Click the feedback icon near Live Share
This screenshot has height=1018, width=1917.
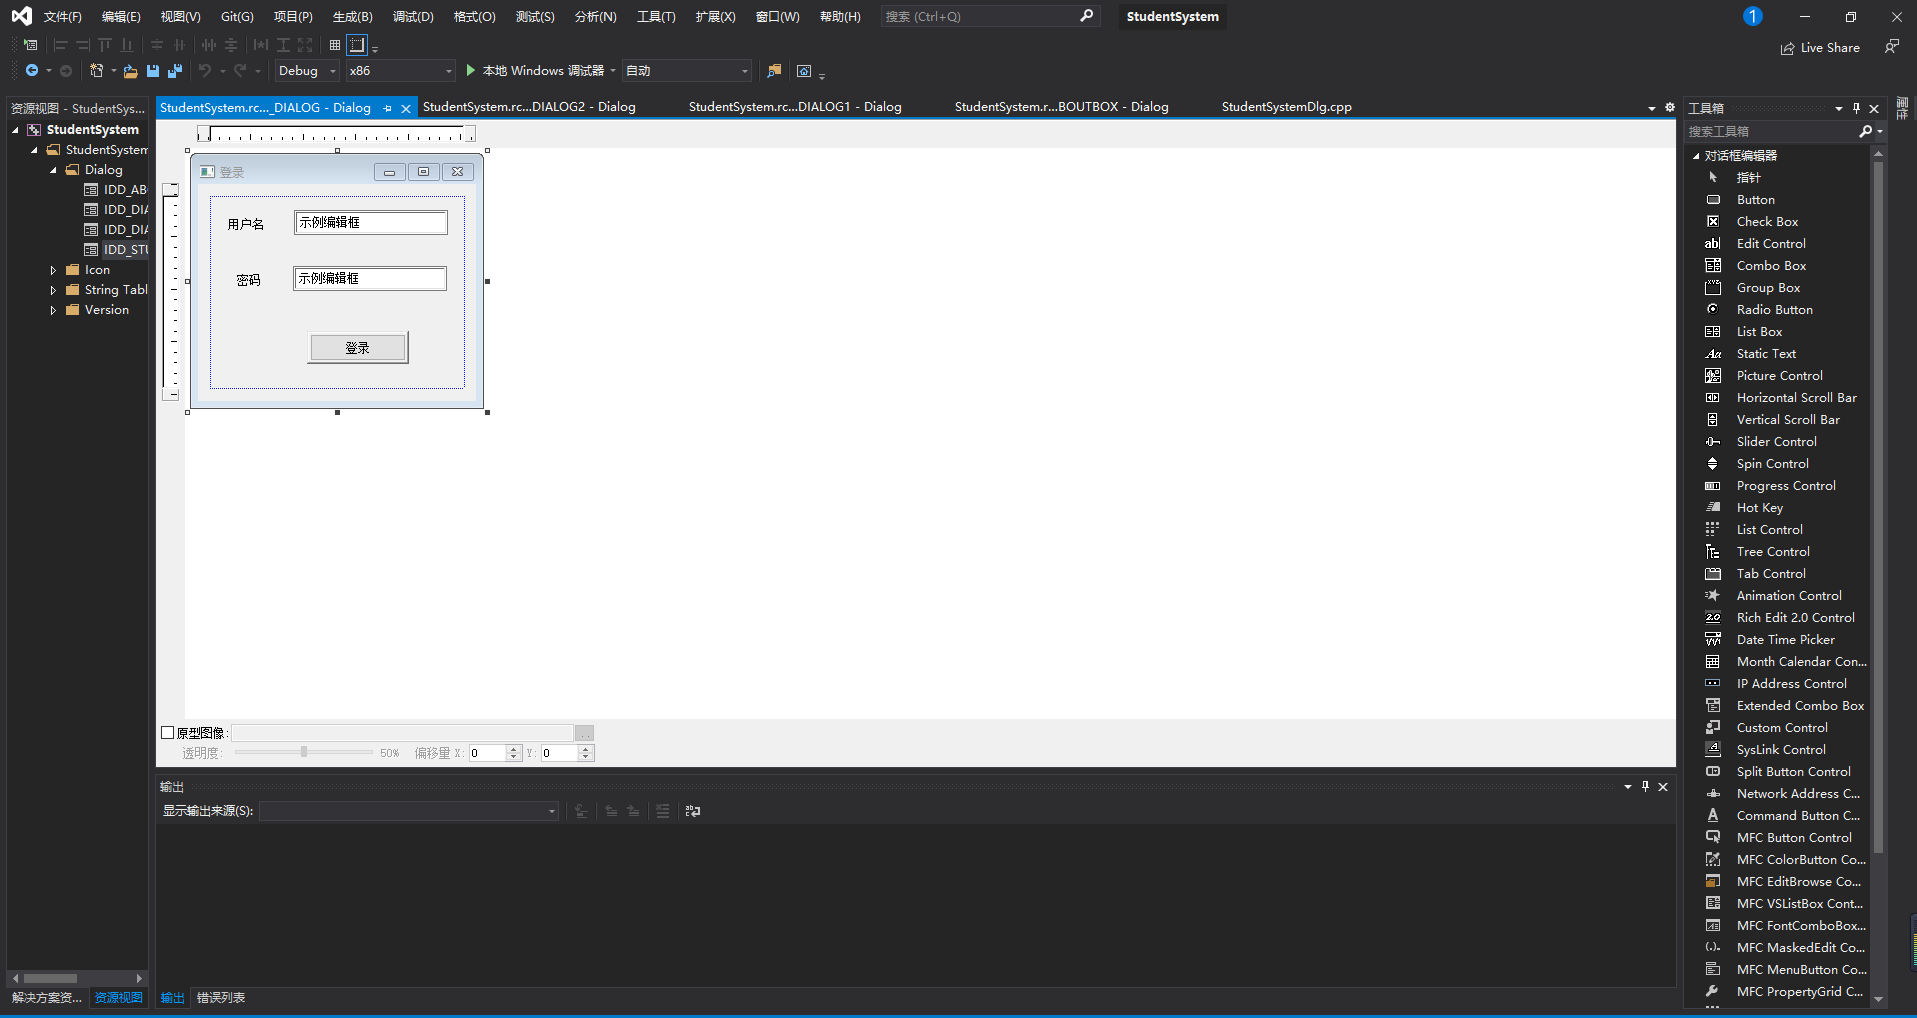(x=1891, y=47)
